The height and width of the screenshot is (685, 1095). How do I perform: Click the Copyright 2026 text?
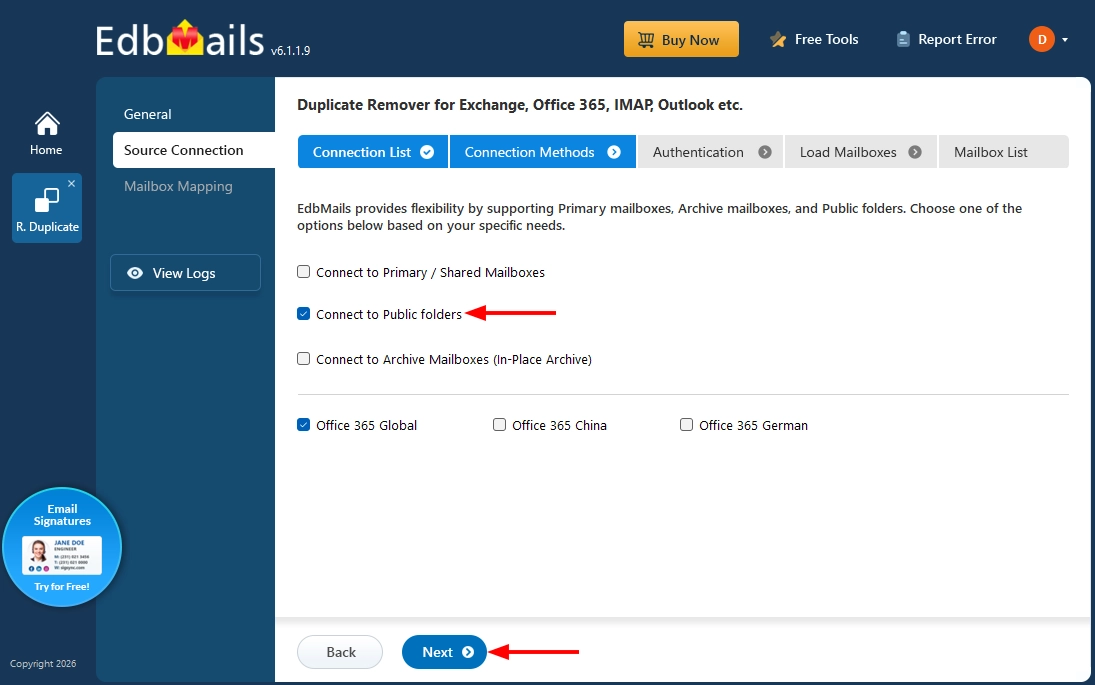click(43, 663)
